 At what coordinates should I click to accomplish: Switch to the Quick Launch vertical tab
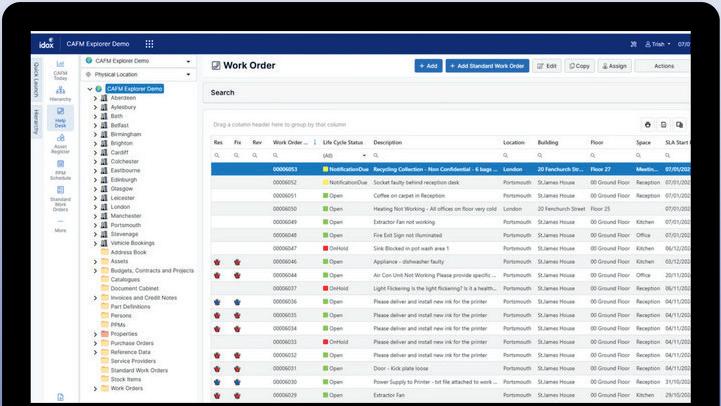click(x=36, y=80)
